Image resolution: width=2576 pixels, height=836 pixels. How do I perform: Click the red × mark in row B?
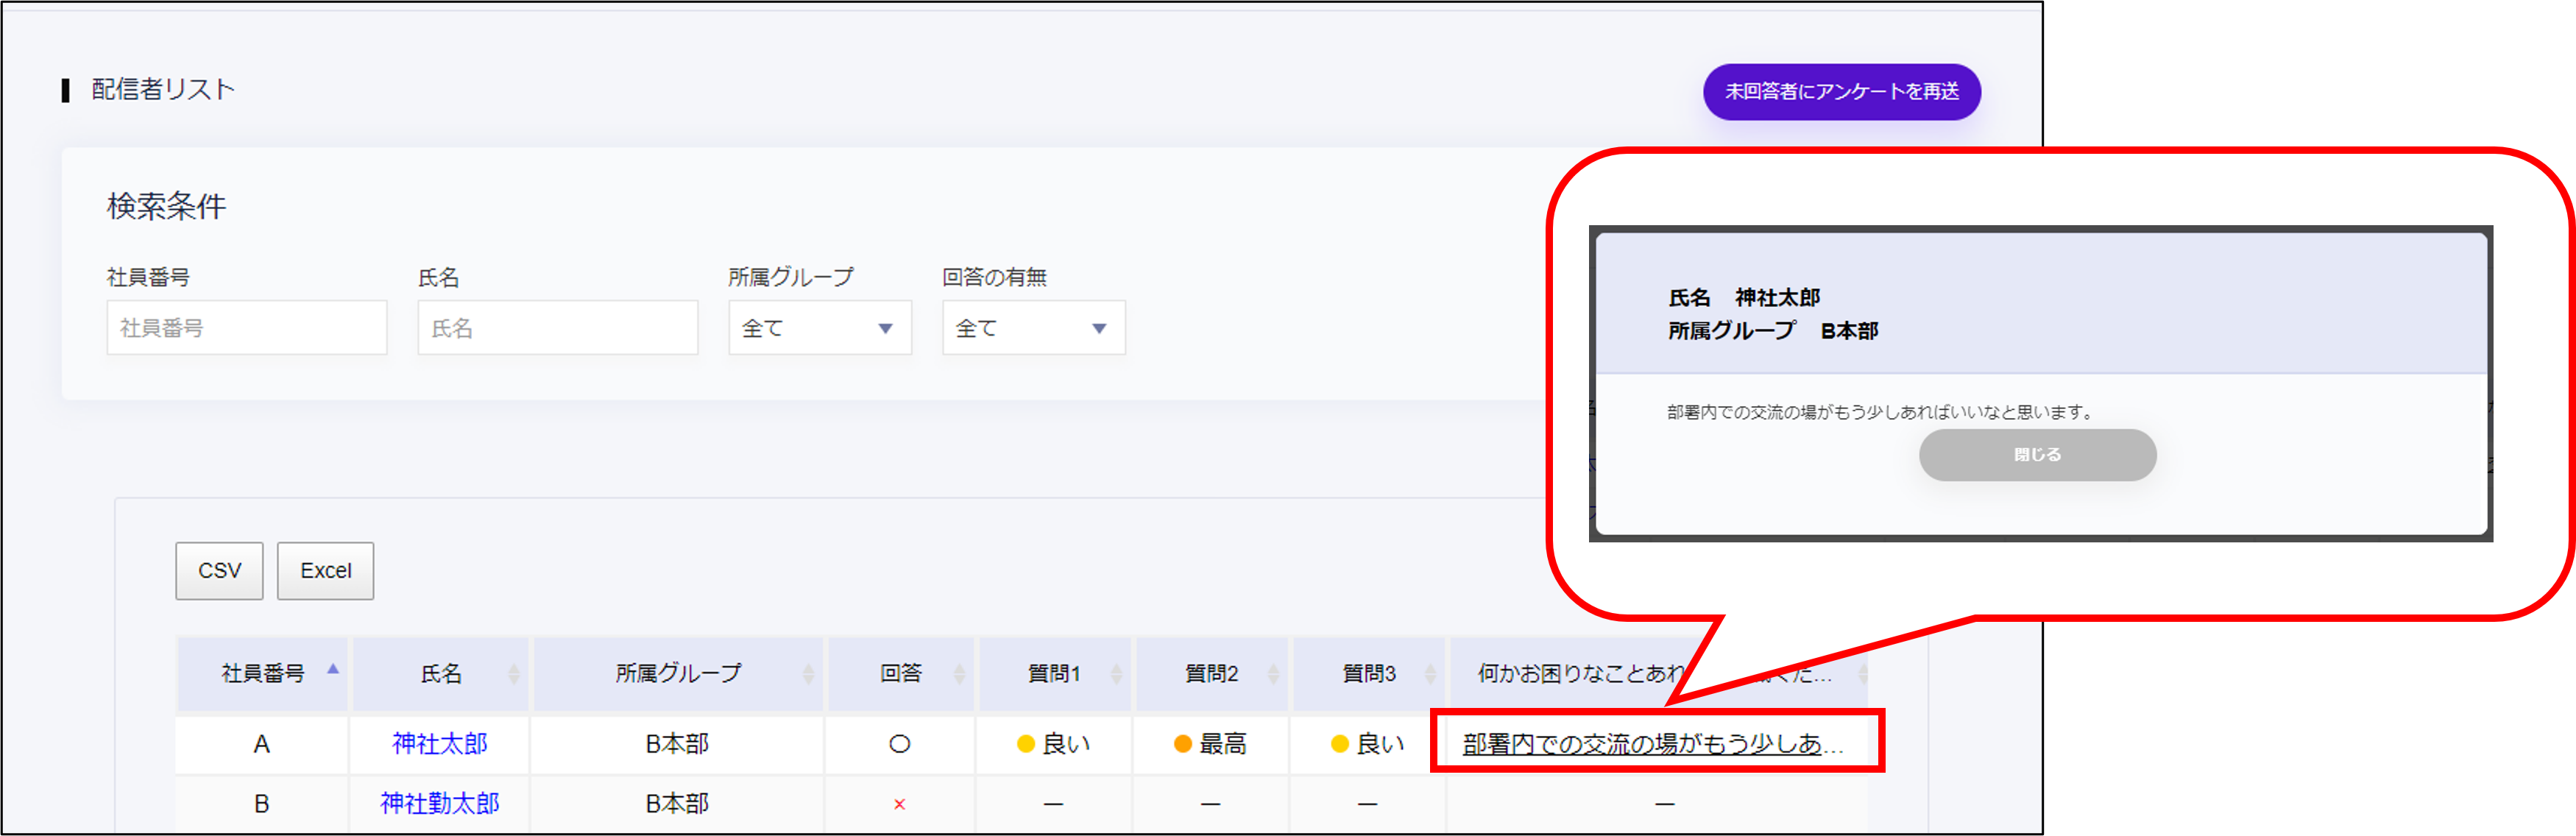click(899, 804)
